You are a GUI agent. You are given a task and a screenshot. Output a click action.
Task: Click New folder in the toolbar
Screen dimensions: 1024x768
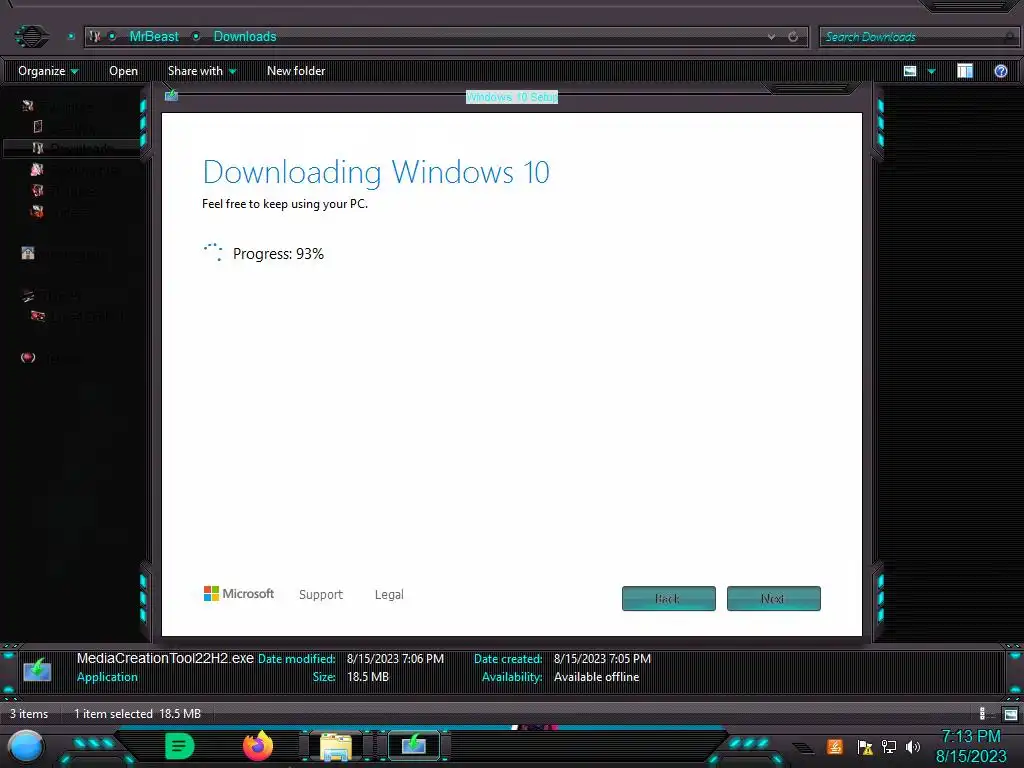click(x=296, y=71)
